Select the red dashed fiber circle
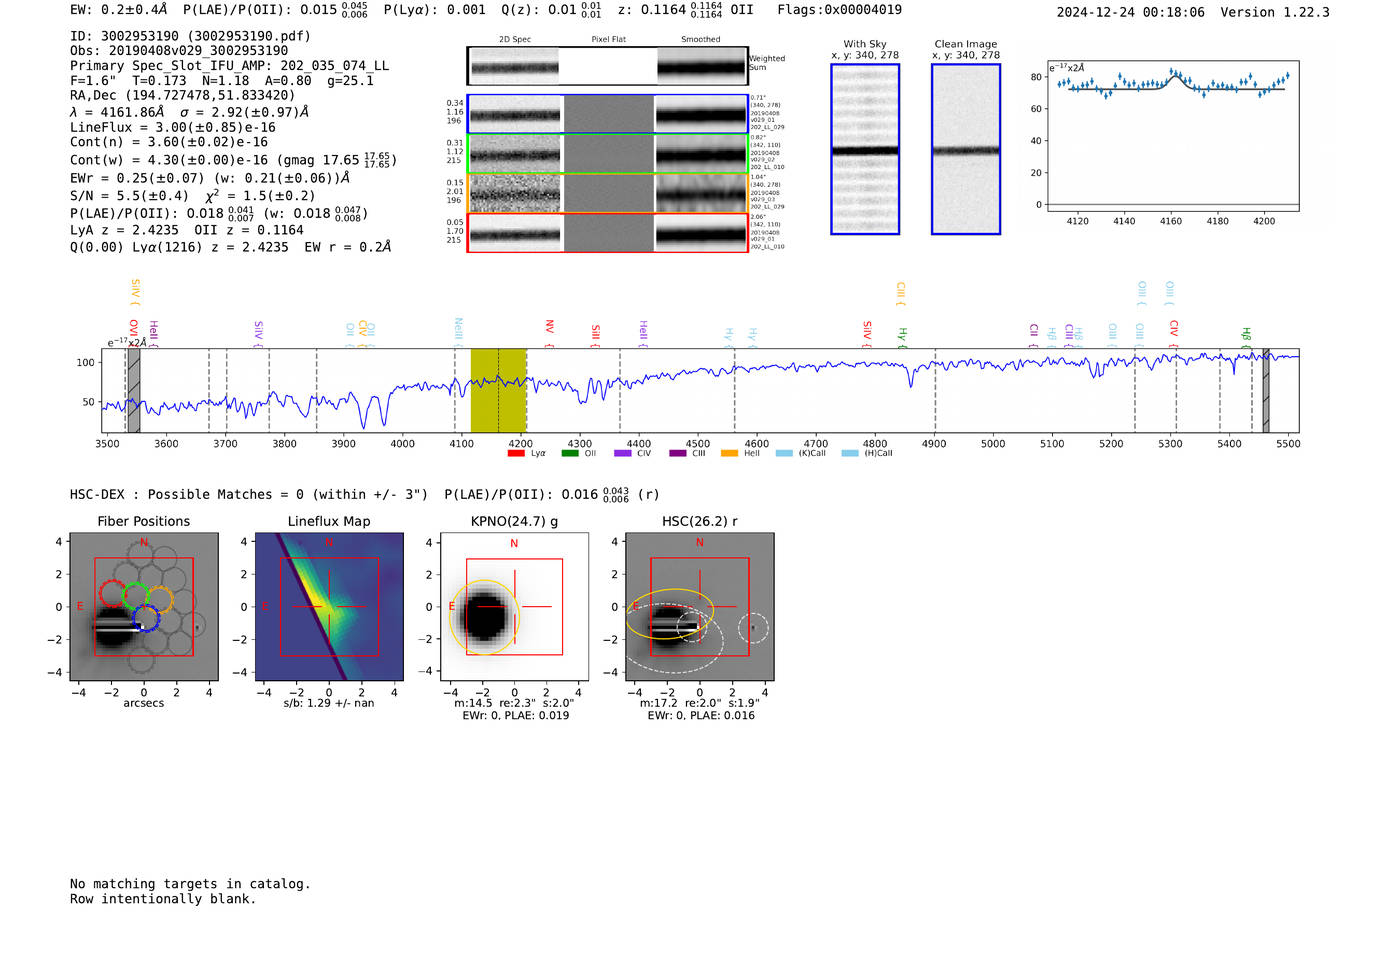Viewport: 1400px width, 953px height. [x=112, y=592]
